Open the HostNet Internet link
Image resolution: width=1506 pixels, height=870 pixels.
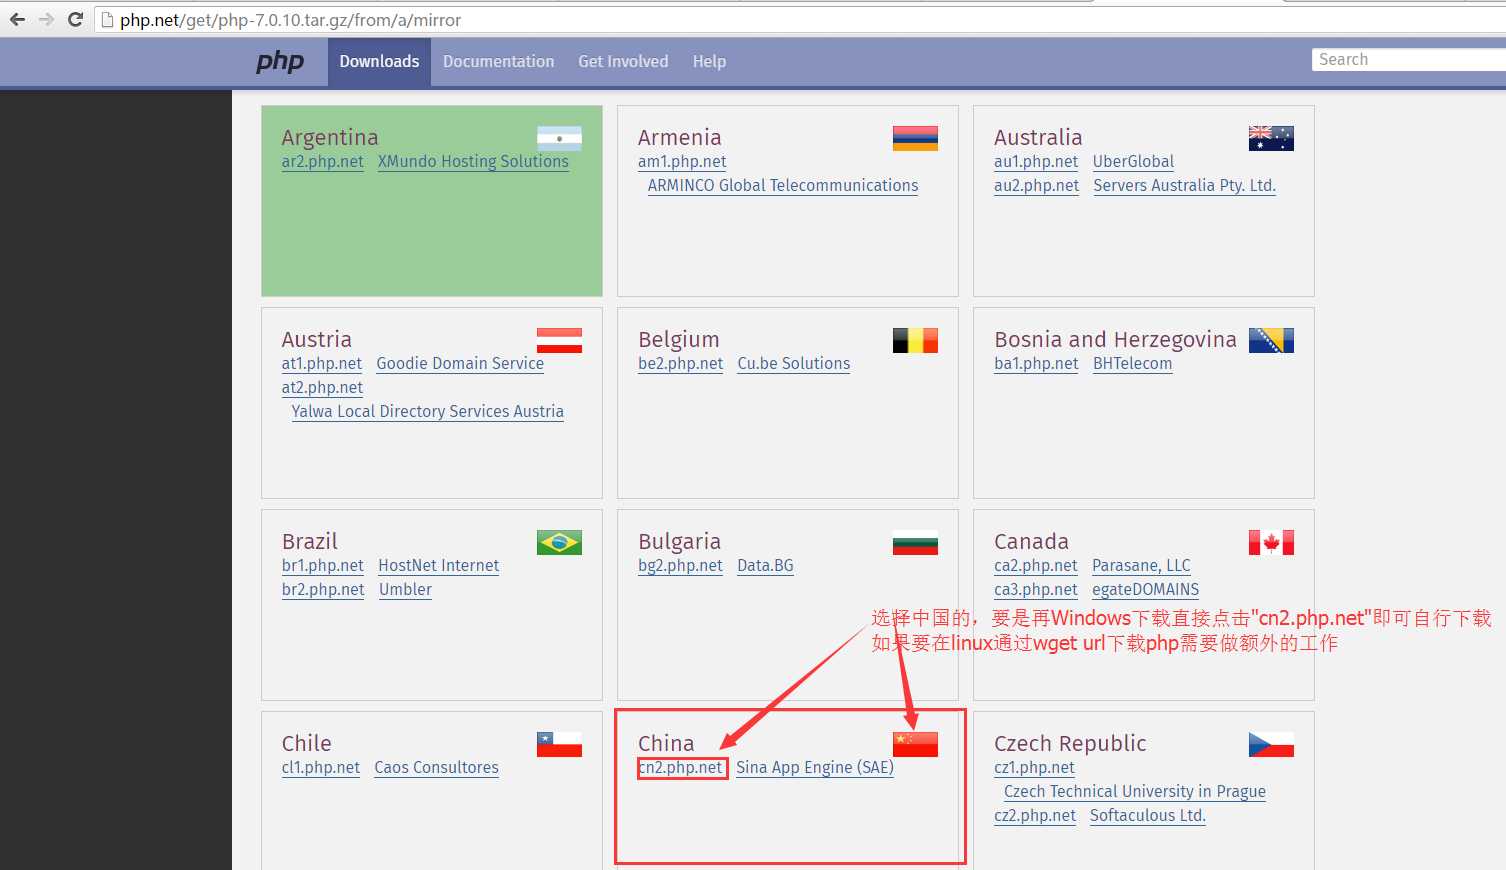coord(438,565)
